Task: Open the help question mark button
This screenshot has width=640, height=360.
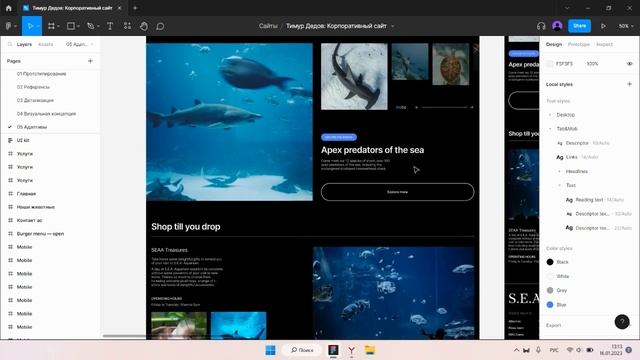Action: (622, 322)
